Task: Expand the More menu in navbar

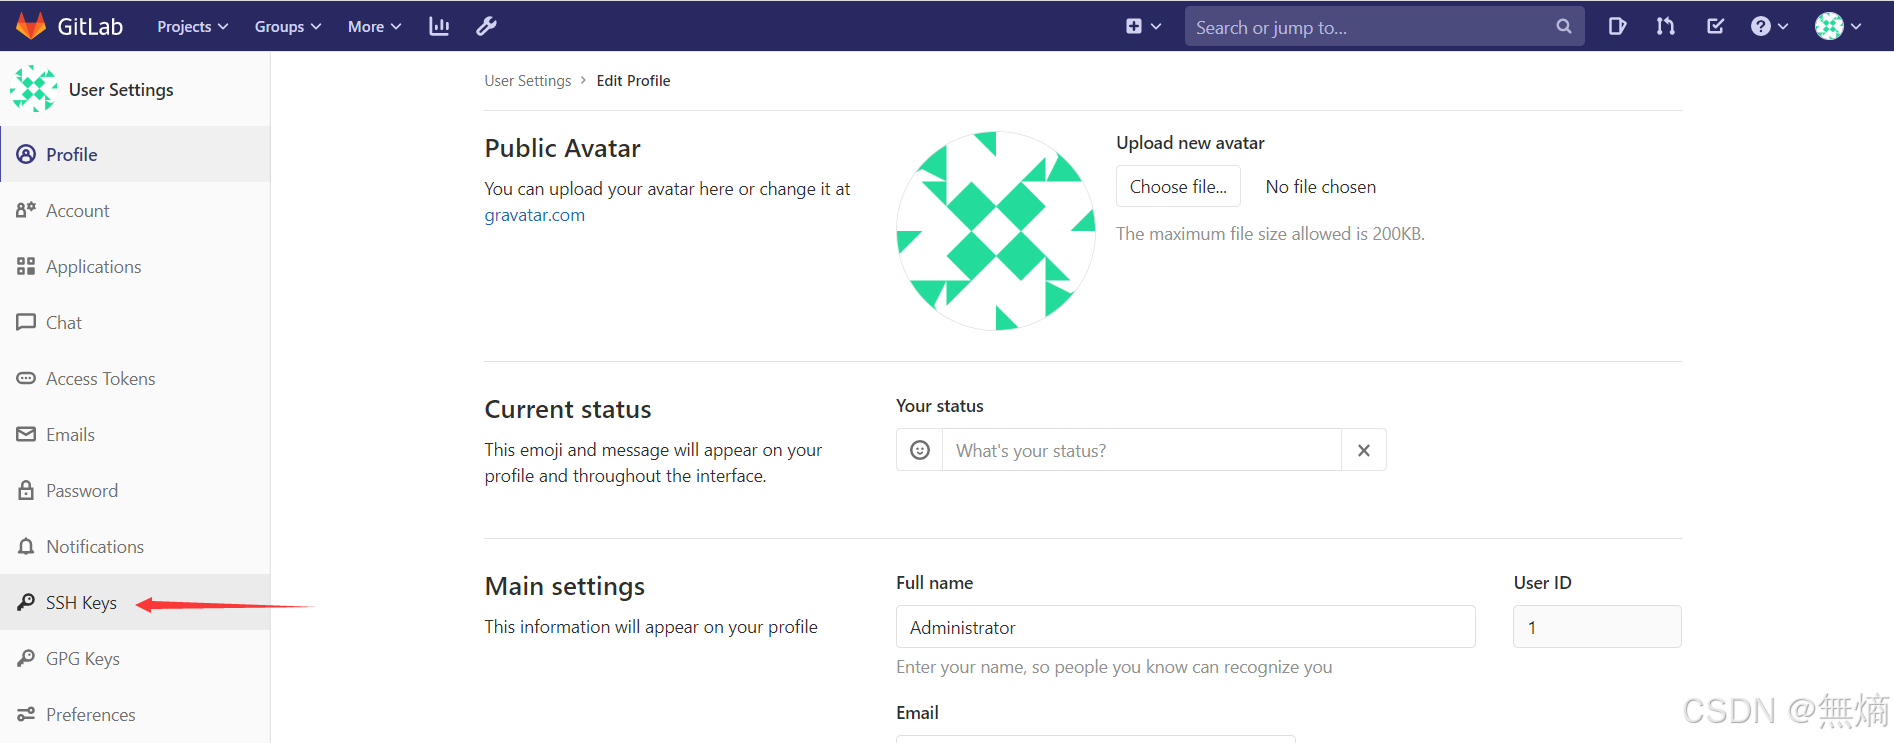Action: tap(374, 27)
